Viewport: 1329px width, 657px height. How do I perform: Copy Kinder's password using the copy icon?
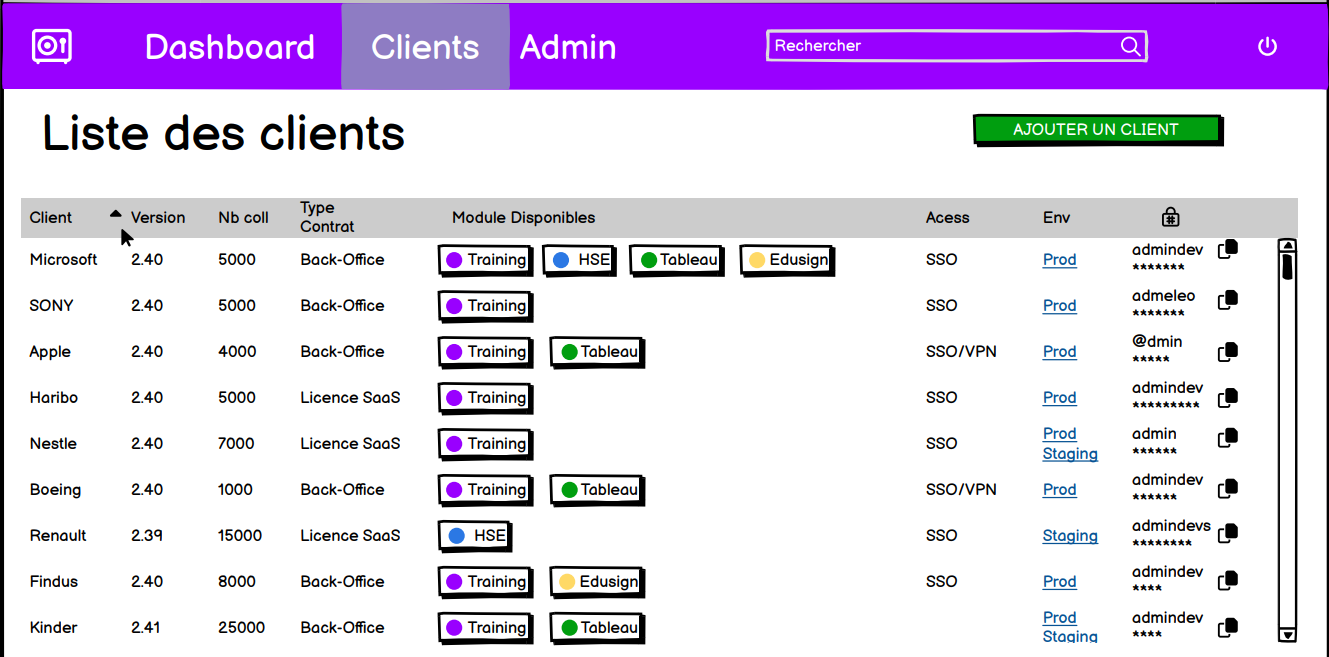[1227, 626]
